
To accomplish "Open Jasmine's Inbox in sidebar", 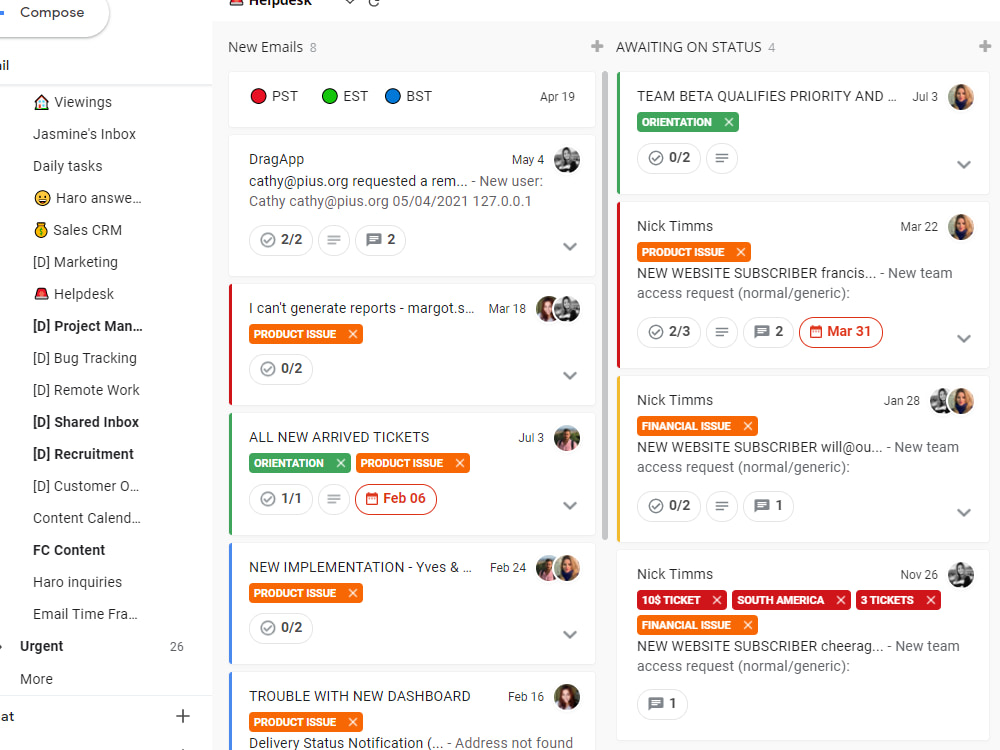I will point(84,134).
